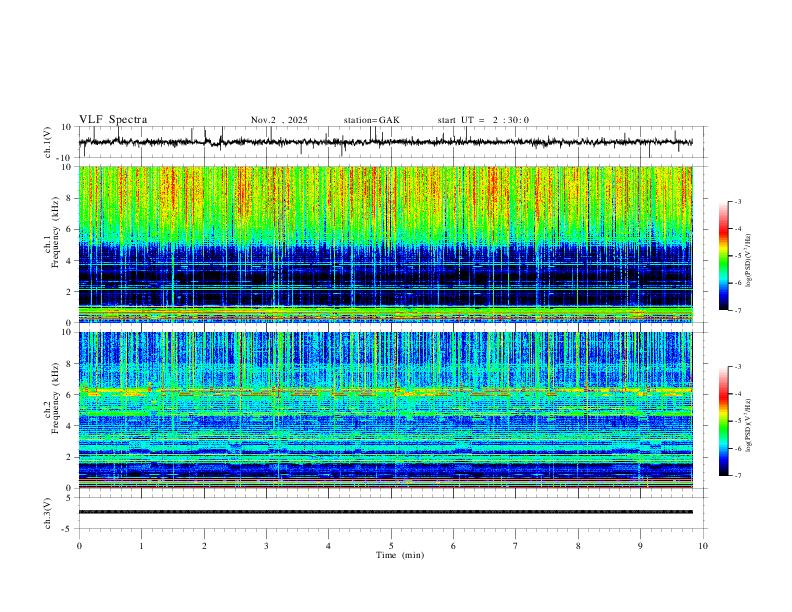
Task: Click the "2" kHz tick on ch.2 axis
Action: pyautogui.click(x=70, y=457)
